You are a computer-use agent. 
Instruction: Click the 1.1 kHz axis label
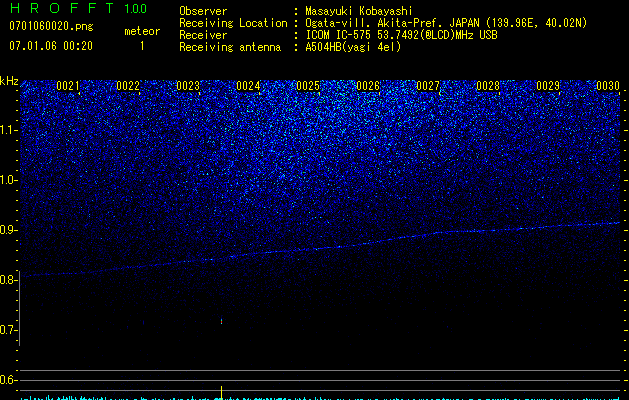8,130
